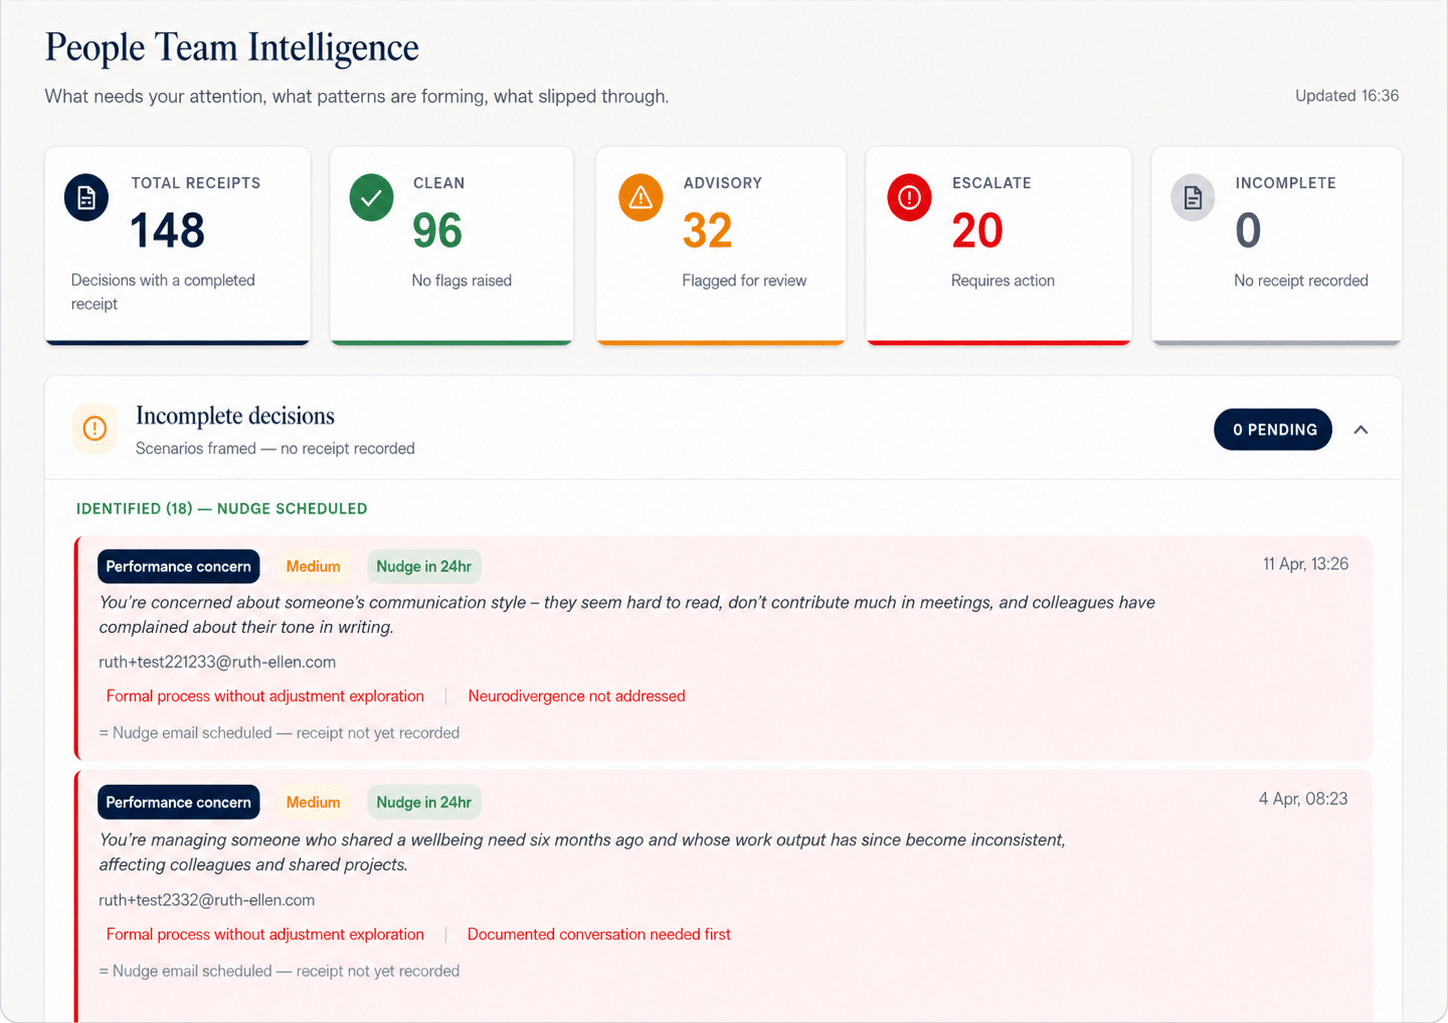Click 'Formal process without adjustment exploration' on 4 Apr entry
This screenshot has height=1023, width=1448.
point(265,934)
